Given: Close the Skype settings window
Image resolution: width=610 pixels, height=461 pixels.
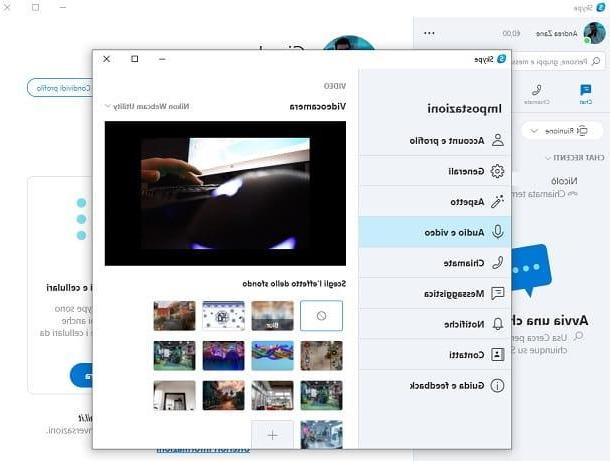Looking at the screenshot, I should [107, 59].
